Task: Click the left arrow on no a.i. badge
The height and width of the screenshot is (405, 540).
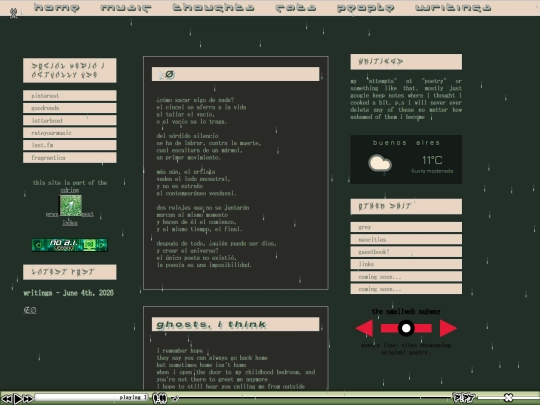Action: pos(38,245)
